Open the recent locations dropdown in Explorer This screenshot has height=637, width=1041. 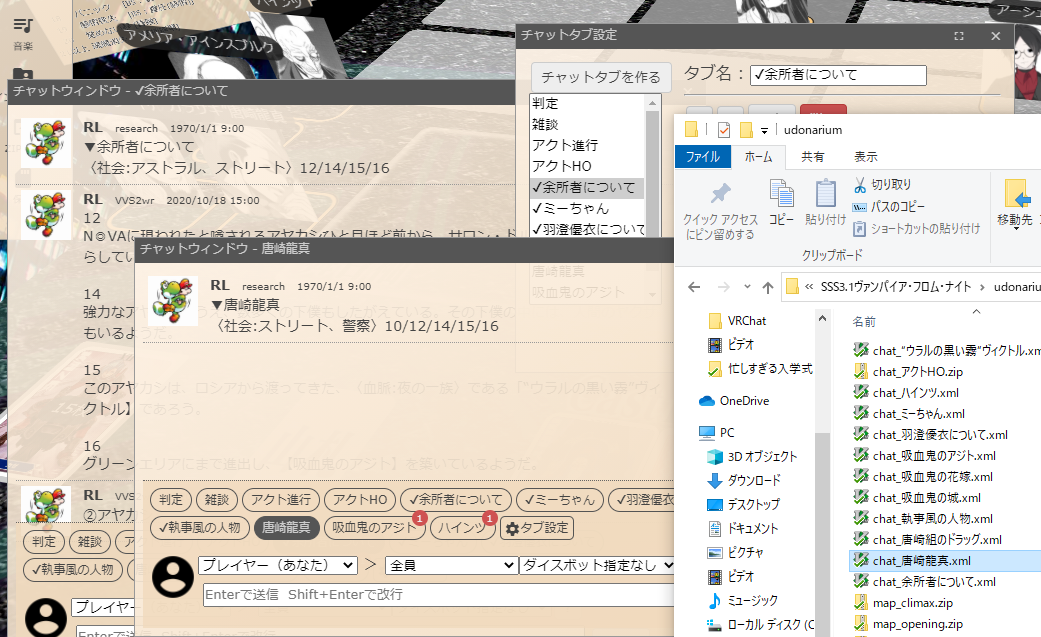coord(747,287)
